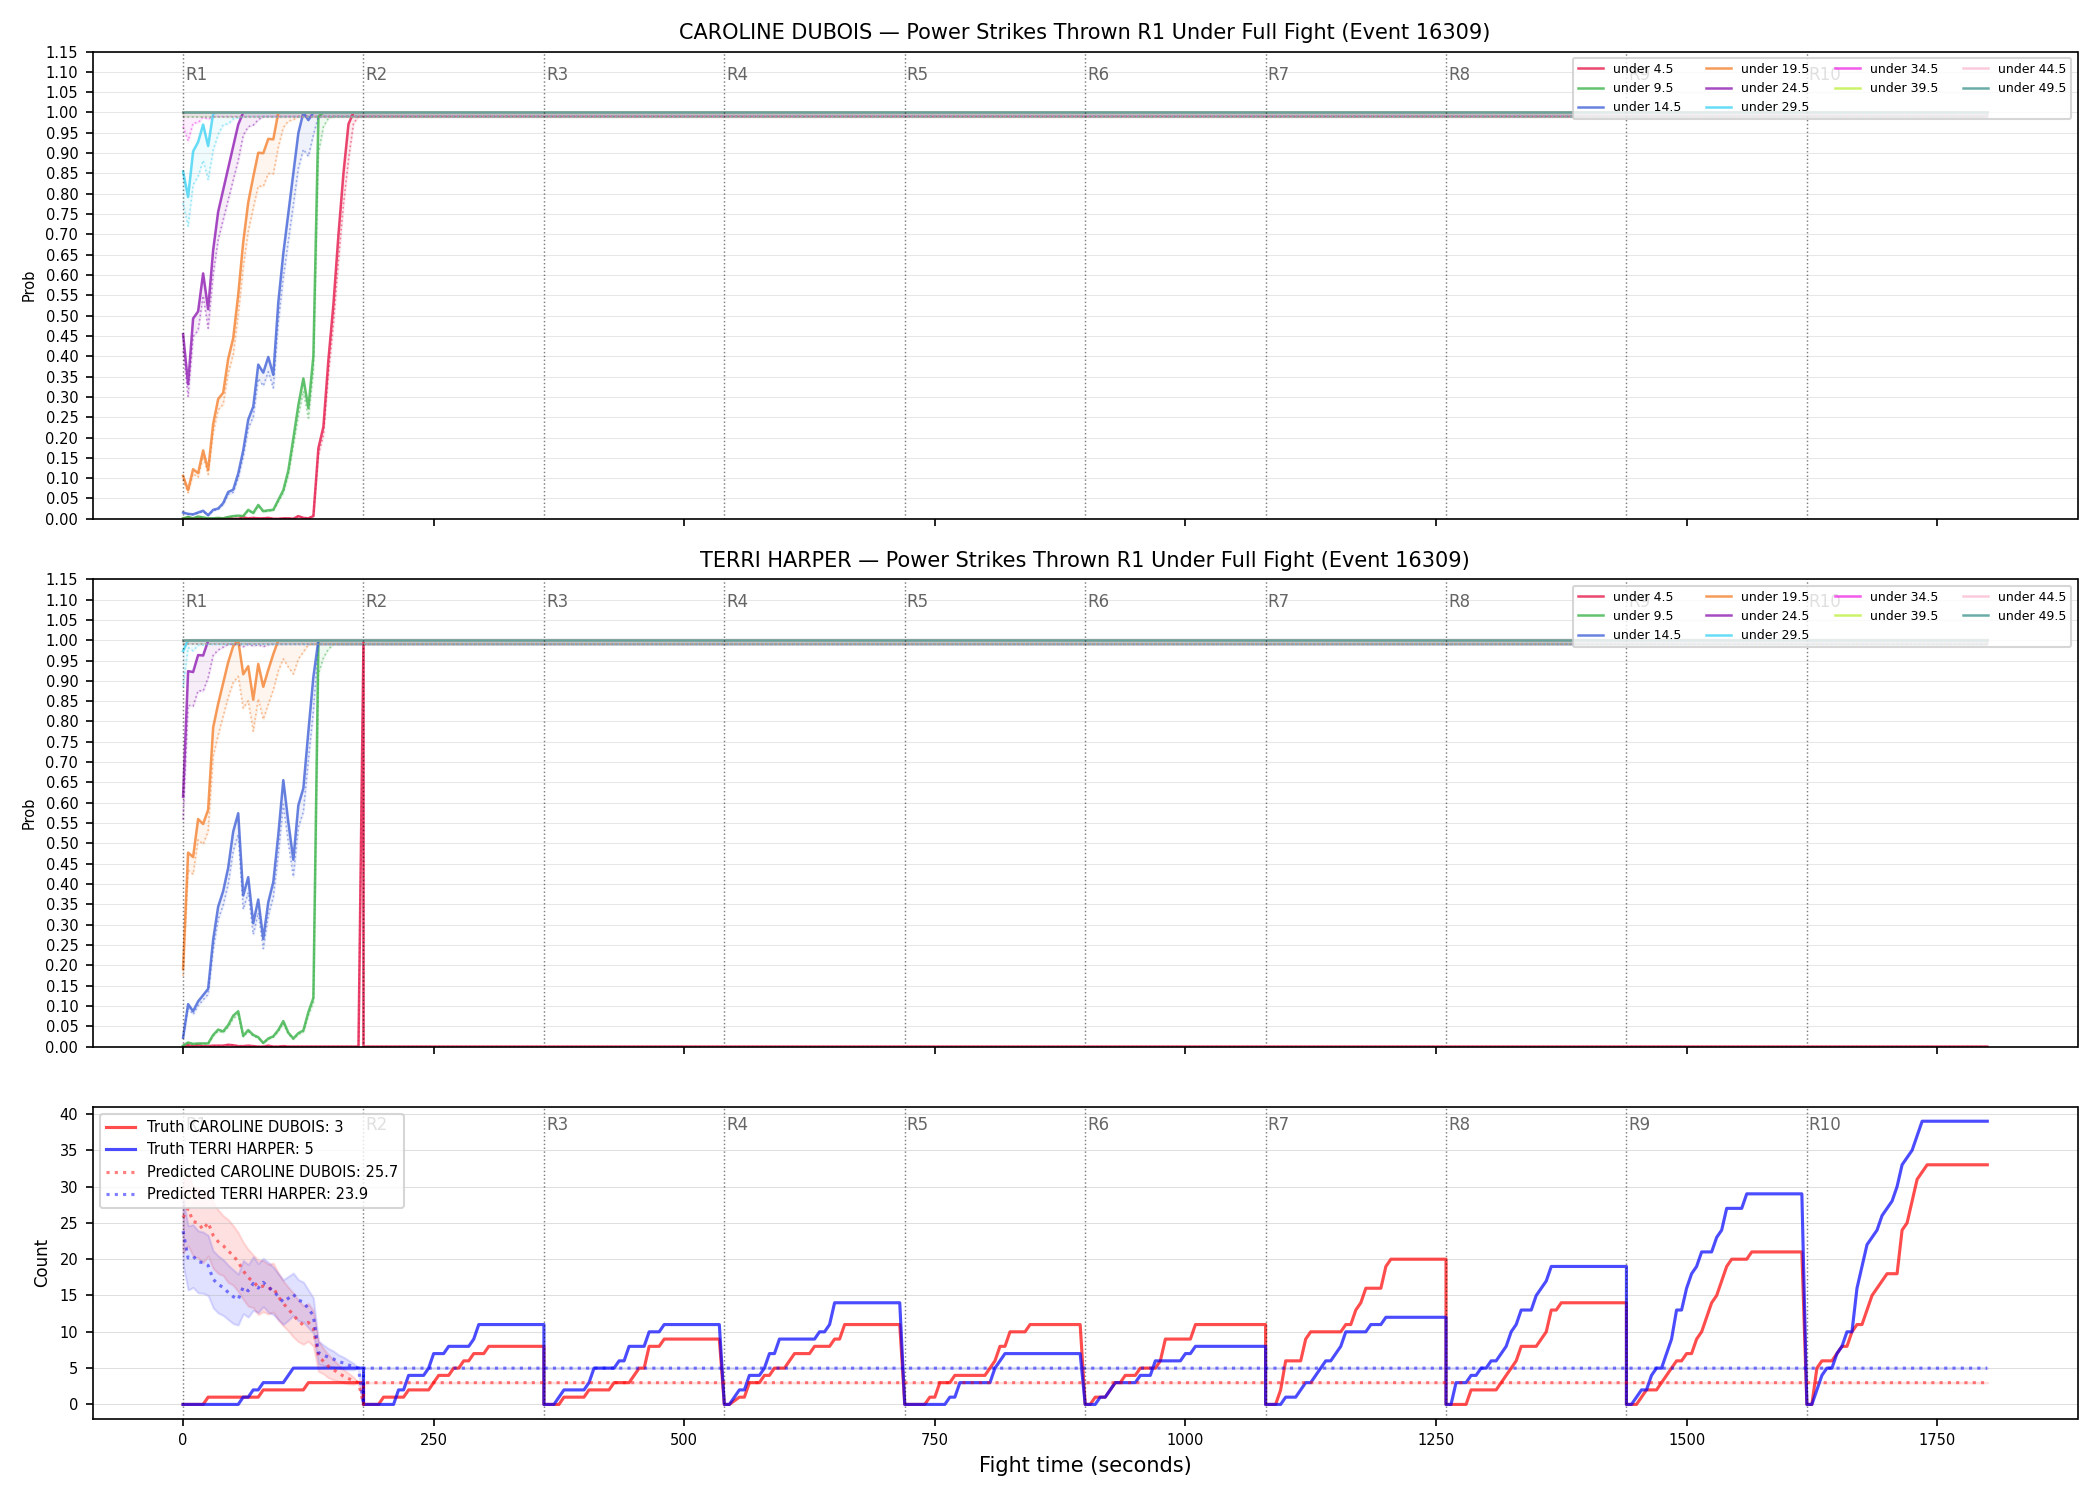Viewport: 2100px width, 1500px height.
Task: Click the 1250 tick label on the x-axis
Action: click(1436, 1440)
